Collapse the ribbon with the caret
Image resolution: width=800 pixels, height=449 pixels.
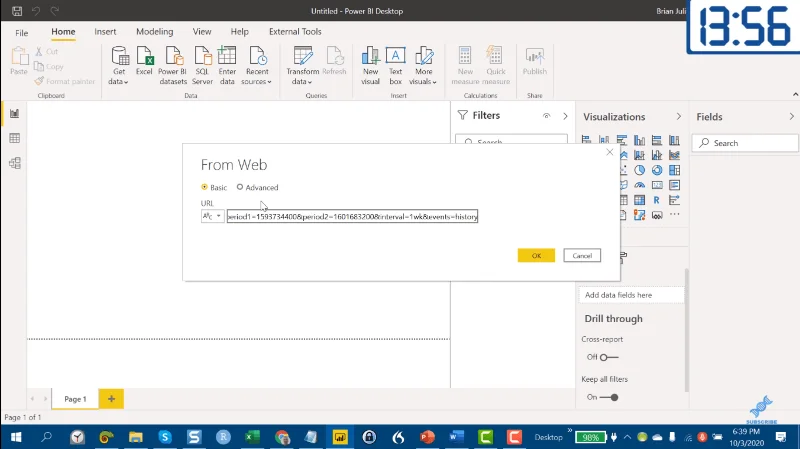coord(795,94)
